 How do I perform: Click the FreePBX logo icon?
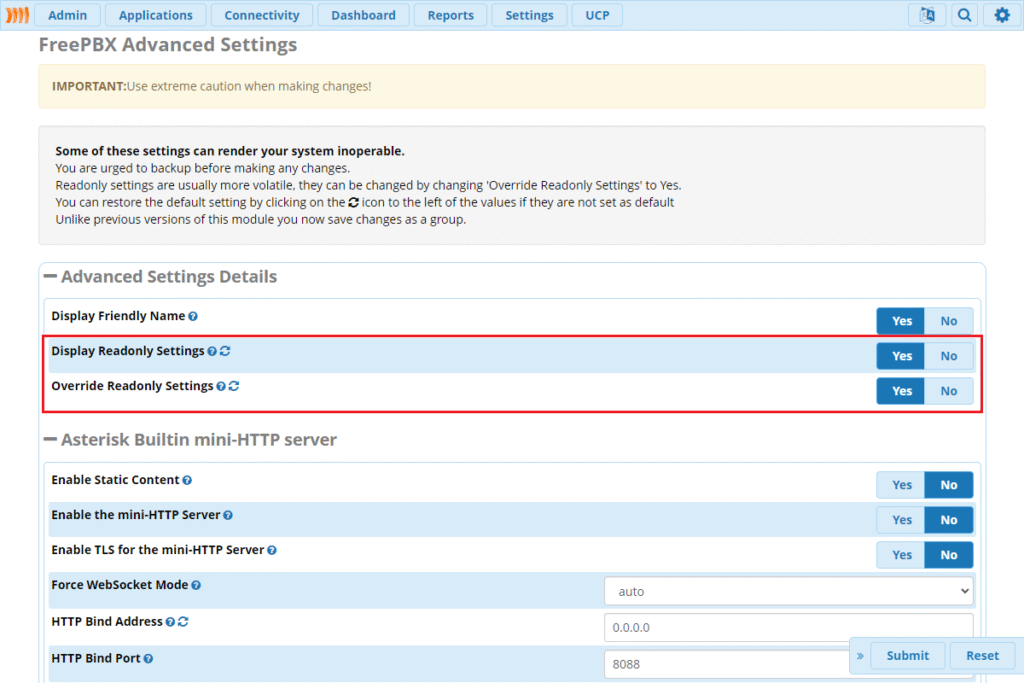click(17, 15)
